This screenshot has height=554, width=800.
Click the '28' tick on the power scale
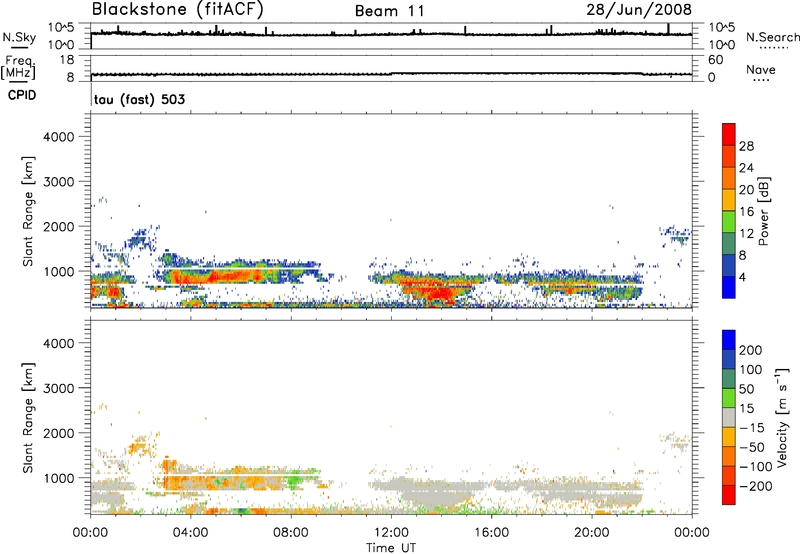[x=746, y=146]
